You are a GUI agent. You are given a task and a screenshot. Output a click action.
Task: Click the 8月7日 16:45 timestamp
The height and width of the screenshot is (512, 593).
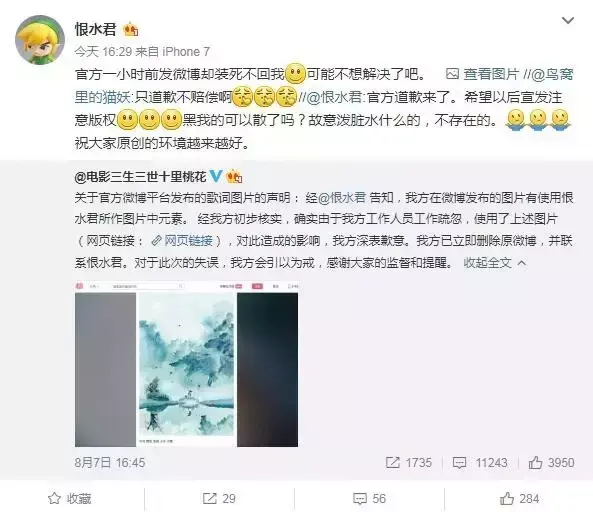tap(110, 462)
